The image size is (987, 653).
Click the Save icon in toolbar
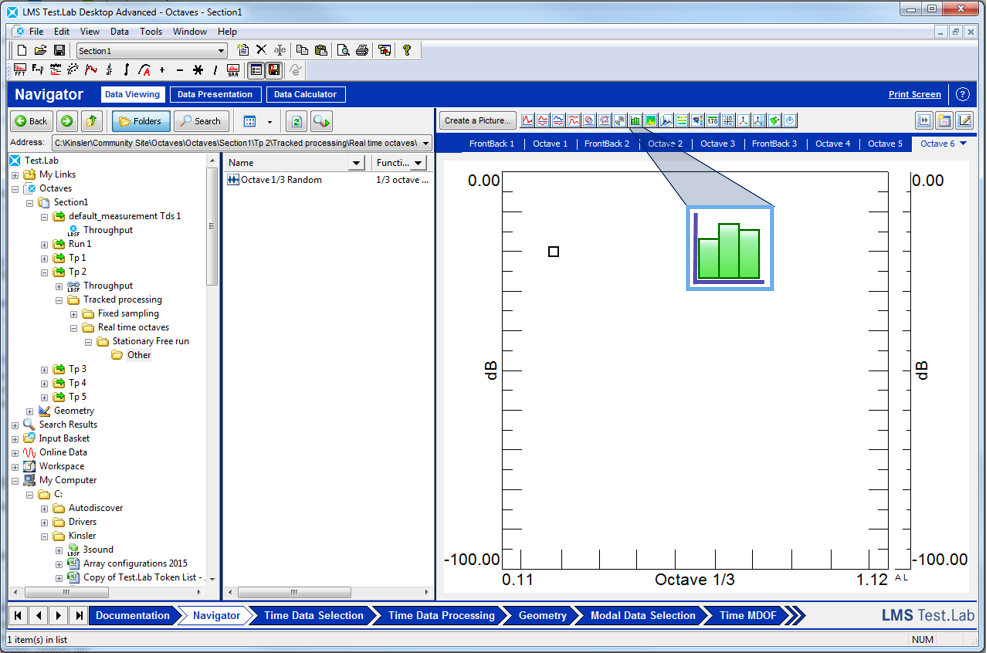tap(59, 50)
